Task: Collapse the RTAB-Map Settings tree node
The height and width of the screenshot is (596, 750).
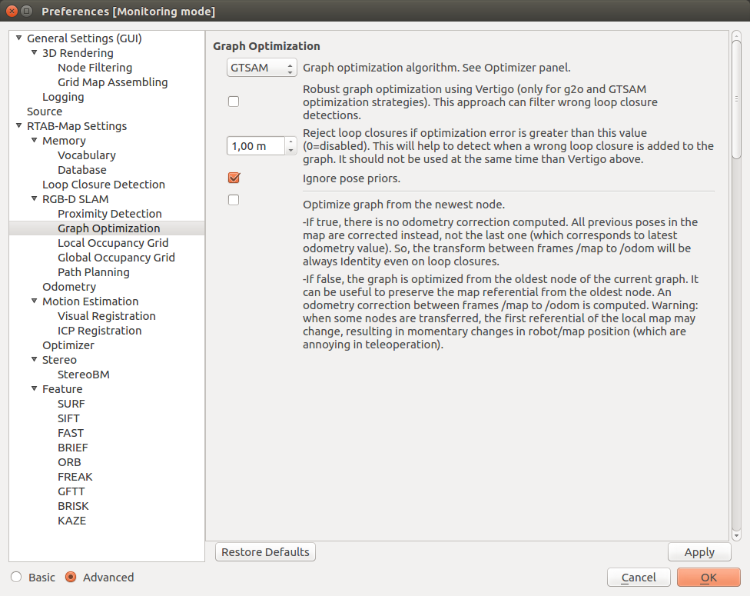Action: pyautogui.click(x=18, y=127)
